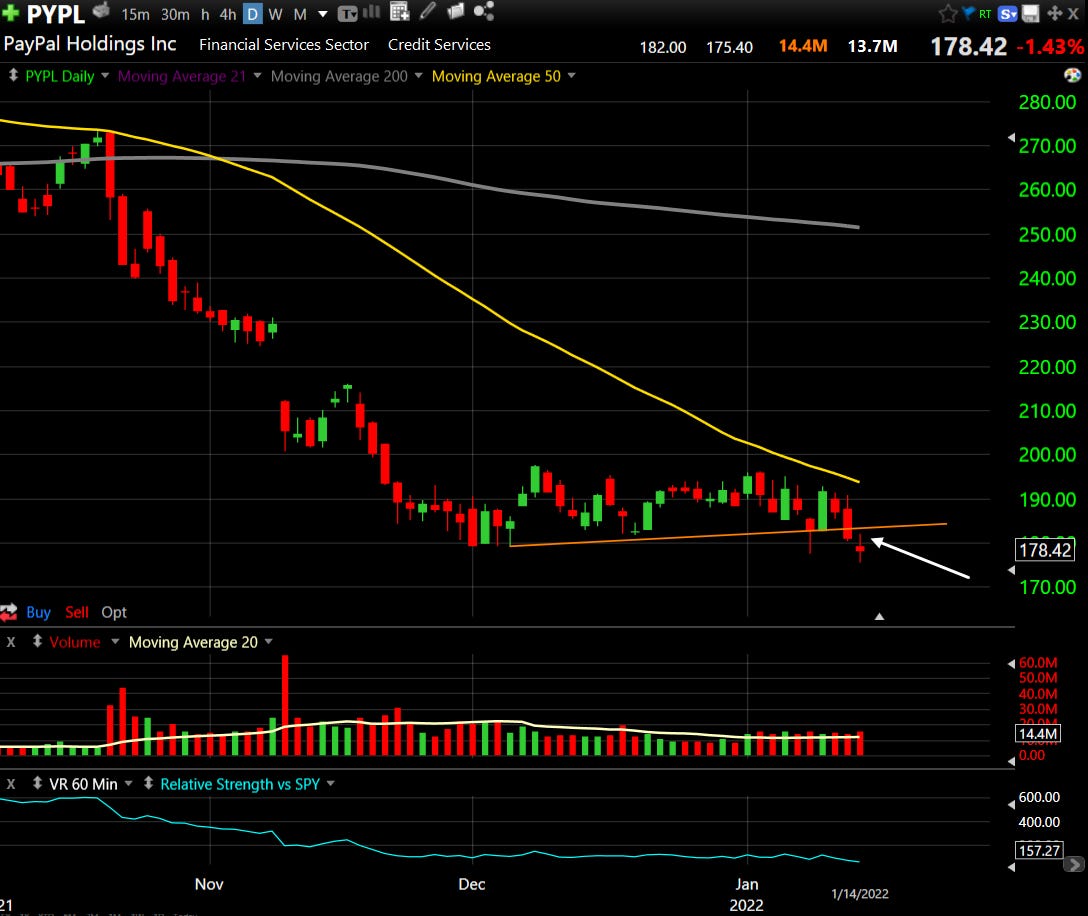The image size is (1088, 916).
Task: Click the -1.43% change value
Action: coord(1050,46)
